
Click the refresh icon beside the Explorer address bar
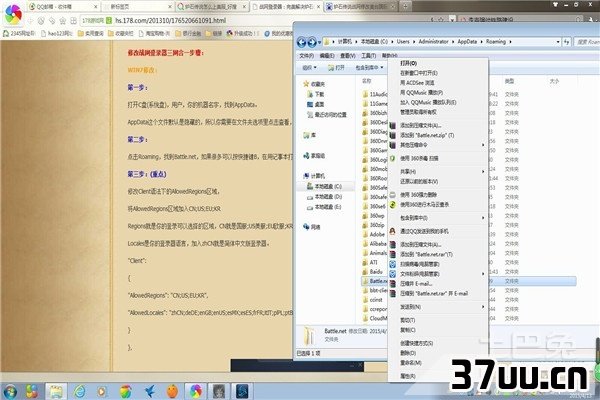click(x=567, y=42)
